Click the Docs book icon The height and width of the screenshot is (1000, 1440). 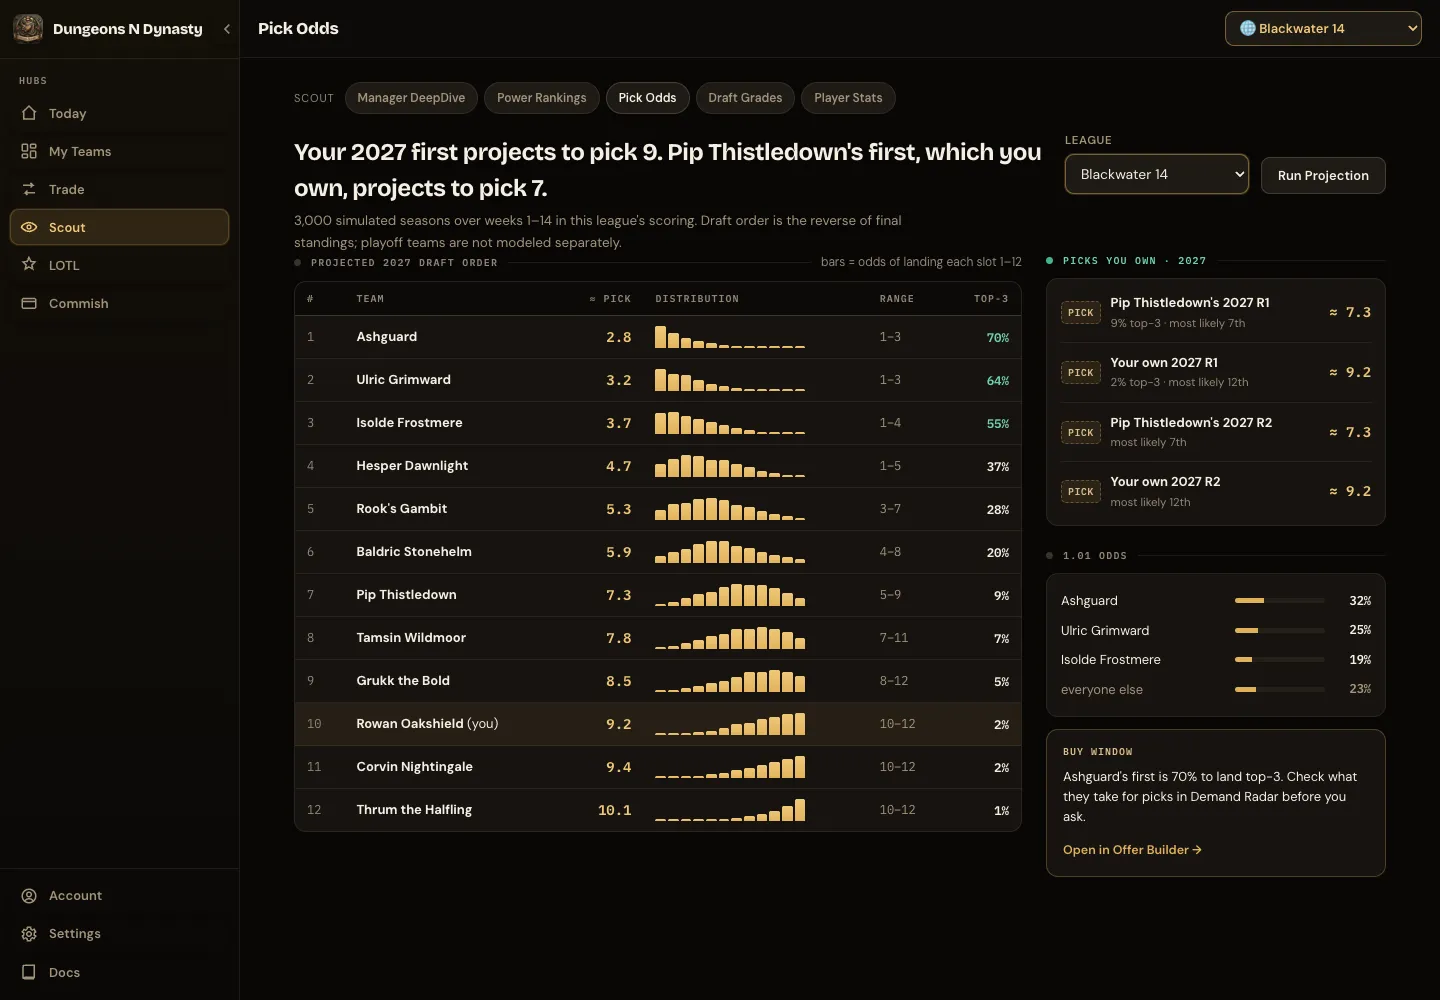29,972
